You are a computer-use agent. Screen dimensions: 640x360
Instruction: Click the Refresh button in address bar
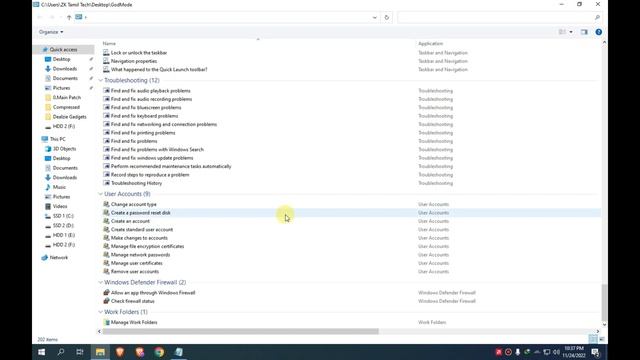click(x=387, y=18)
